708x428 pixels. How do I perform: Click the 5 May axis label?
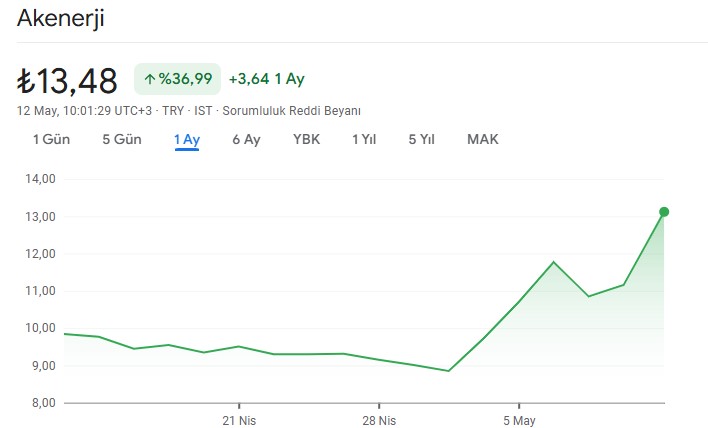pyautogui.click(x=519, y=420)
